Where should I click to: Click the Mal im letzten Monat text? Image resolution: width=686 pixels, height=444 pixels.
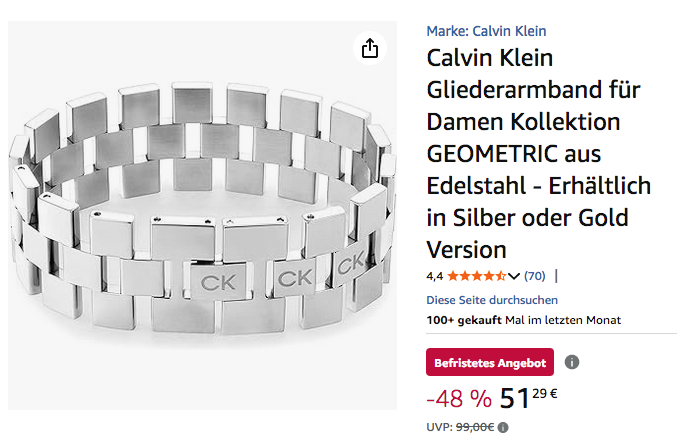click(x=564, y=320)
